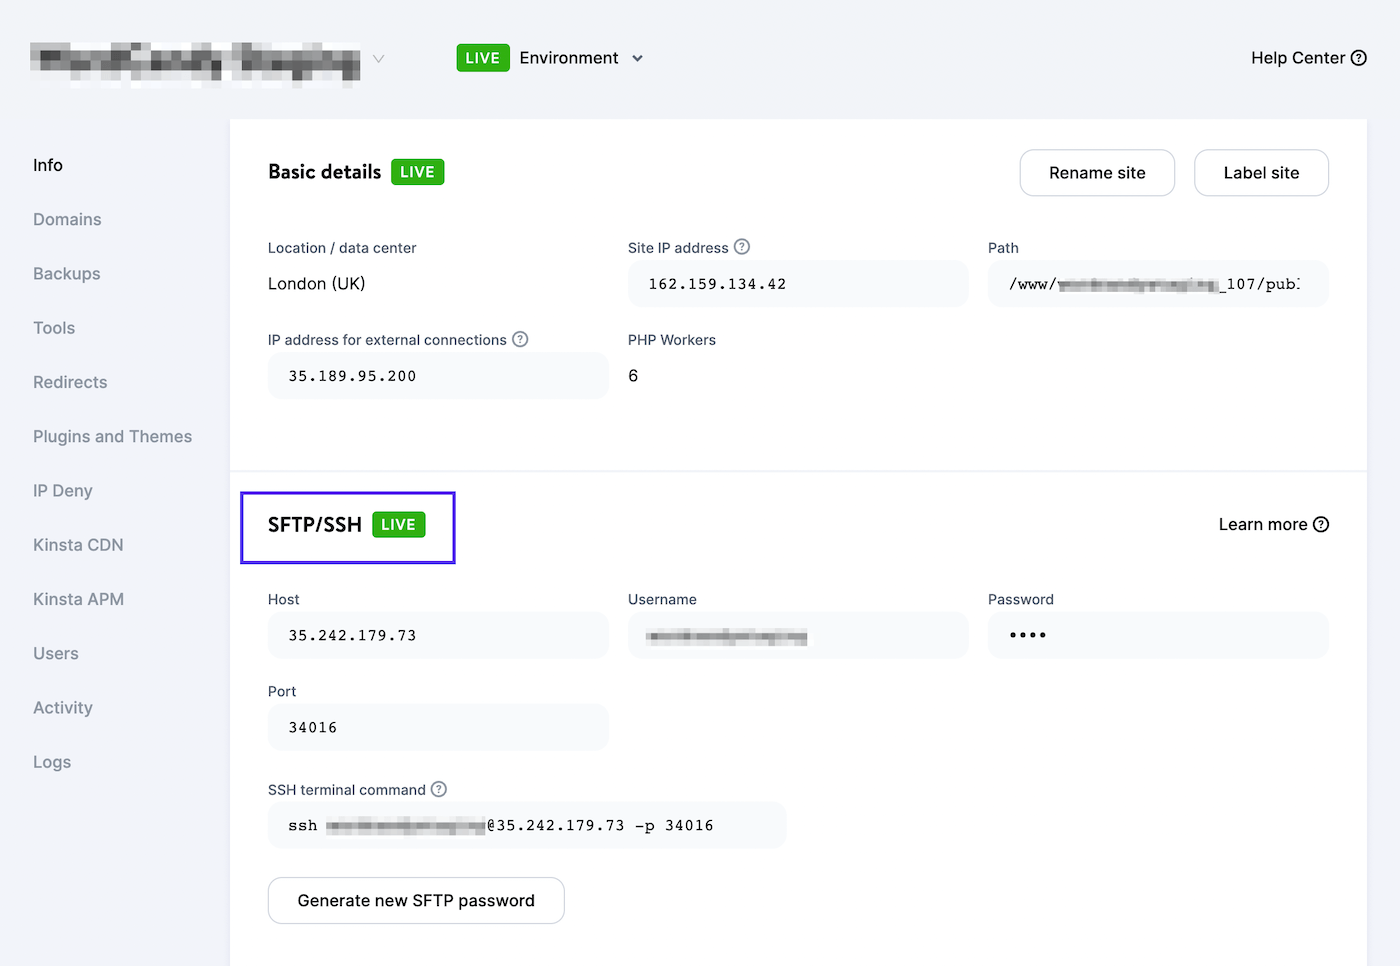Select Domains in the sidebar

click(x=67, y=219)
